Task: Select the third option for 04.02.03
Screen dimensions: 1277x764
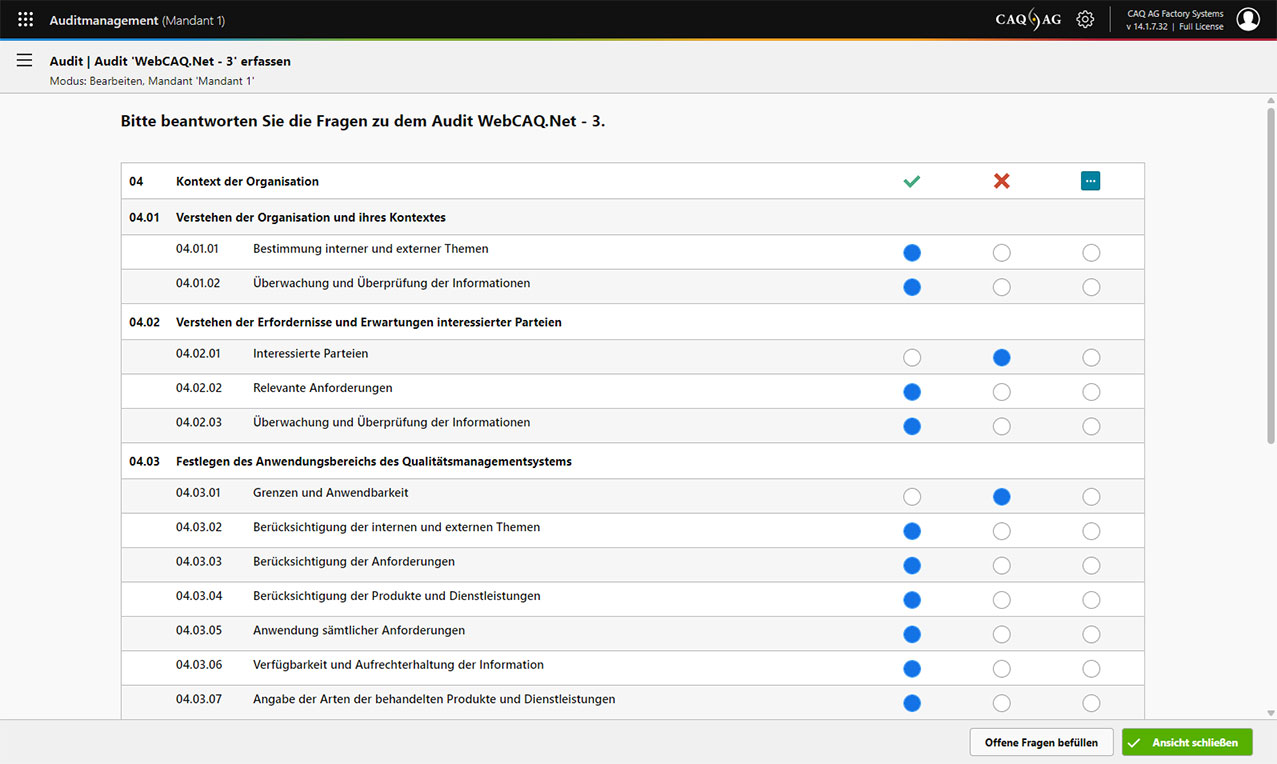Action: (x=1091, y=426)
